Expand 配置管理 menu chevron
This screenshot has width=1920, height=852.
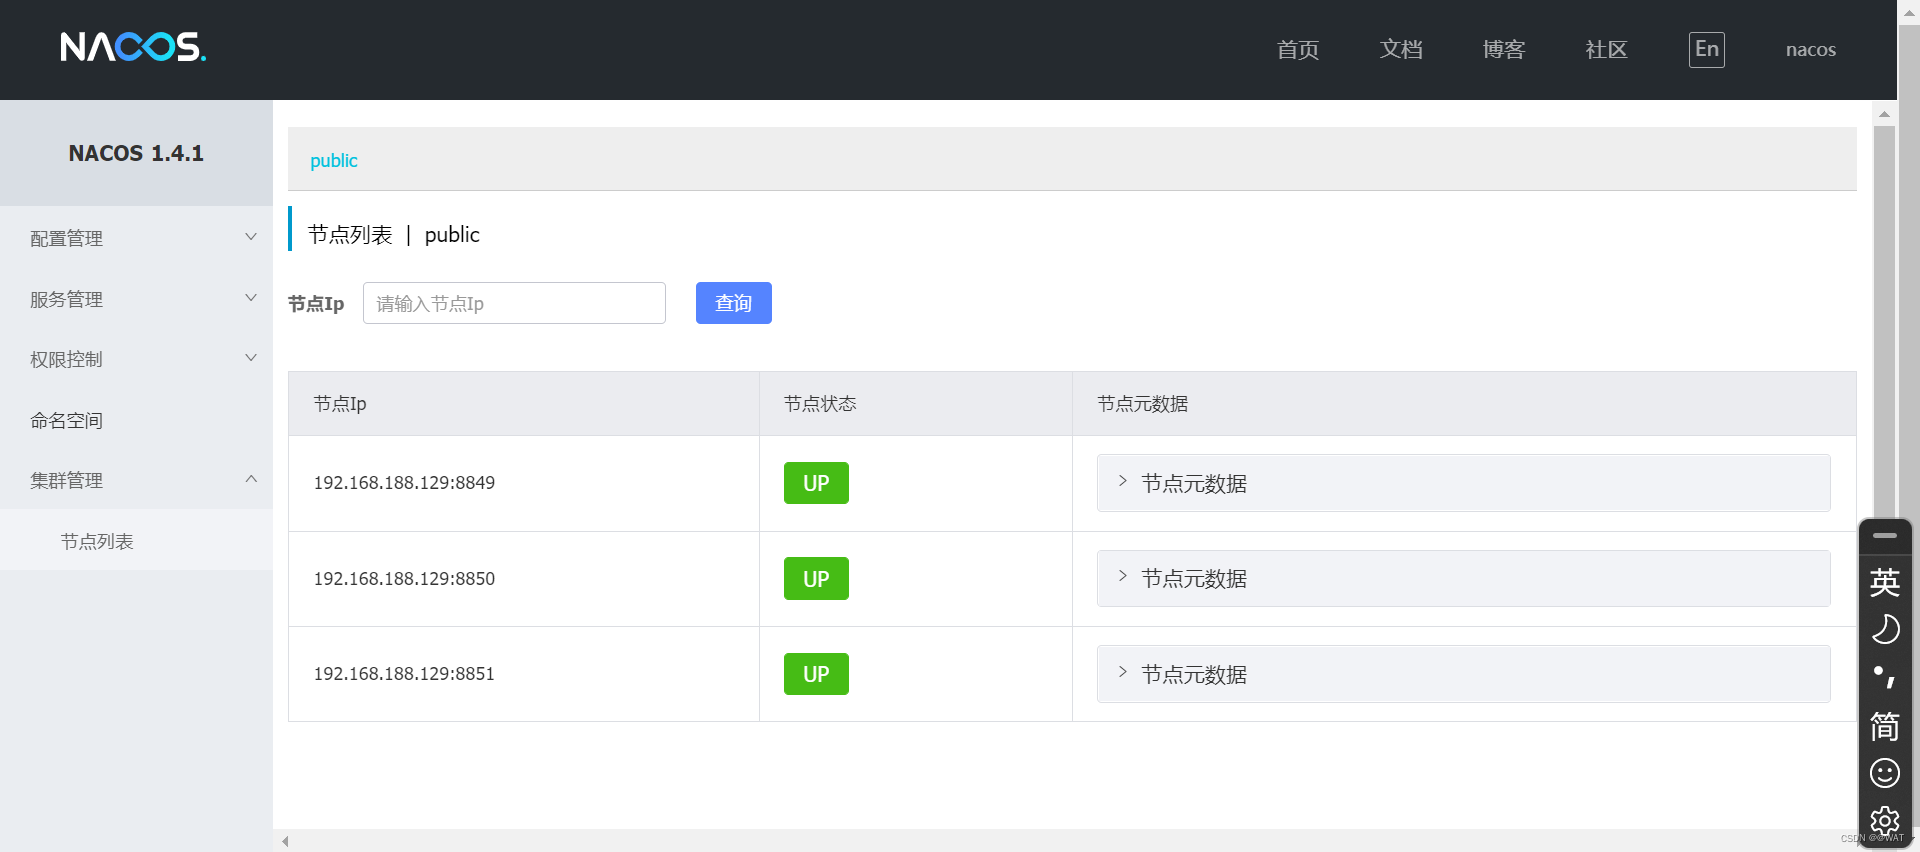coord(251,237)
